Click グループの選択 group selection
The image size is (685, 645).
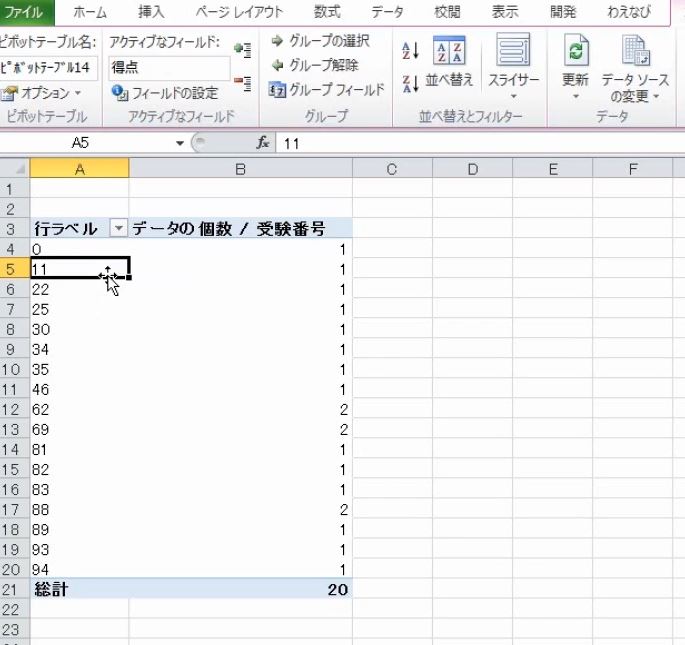pyautogui.click(x=321, y=41)
